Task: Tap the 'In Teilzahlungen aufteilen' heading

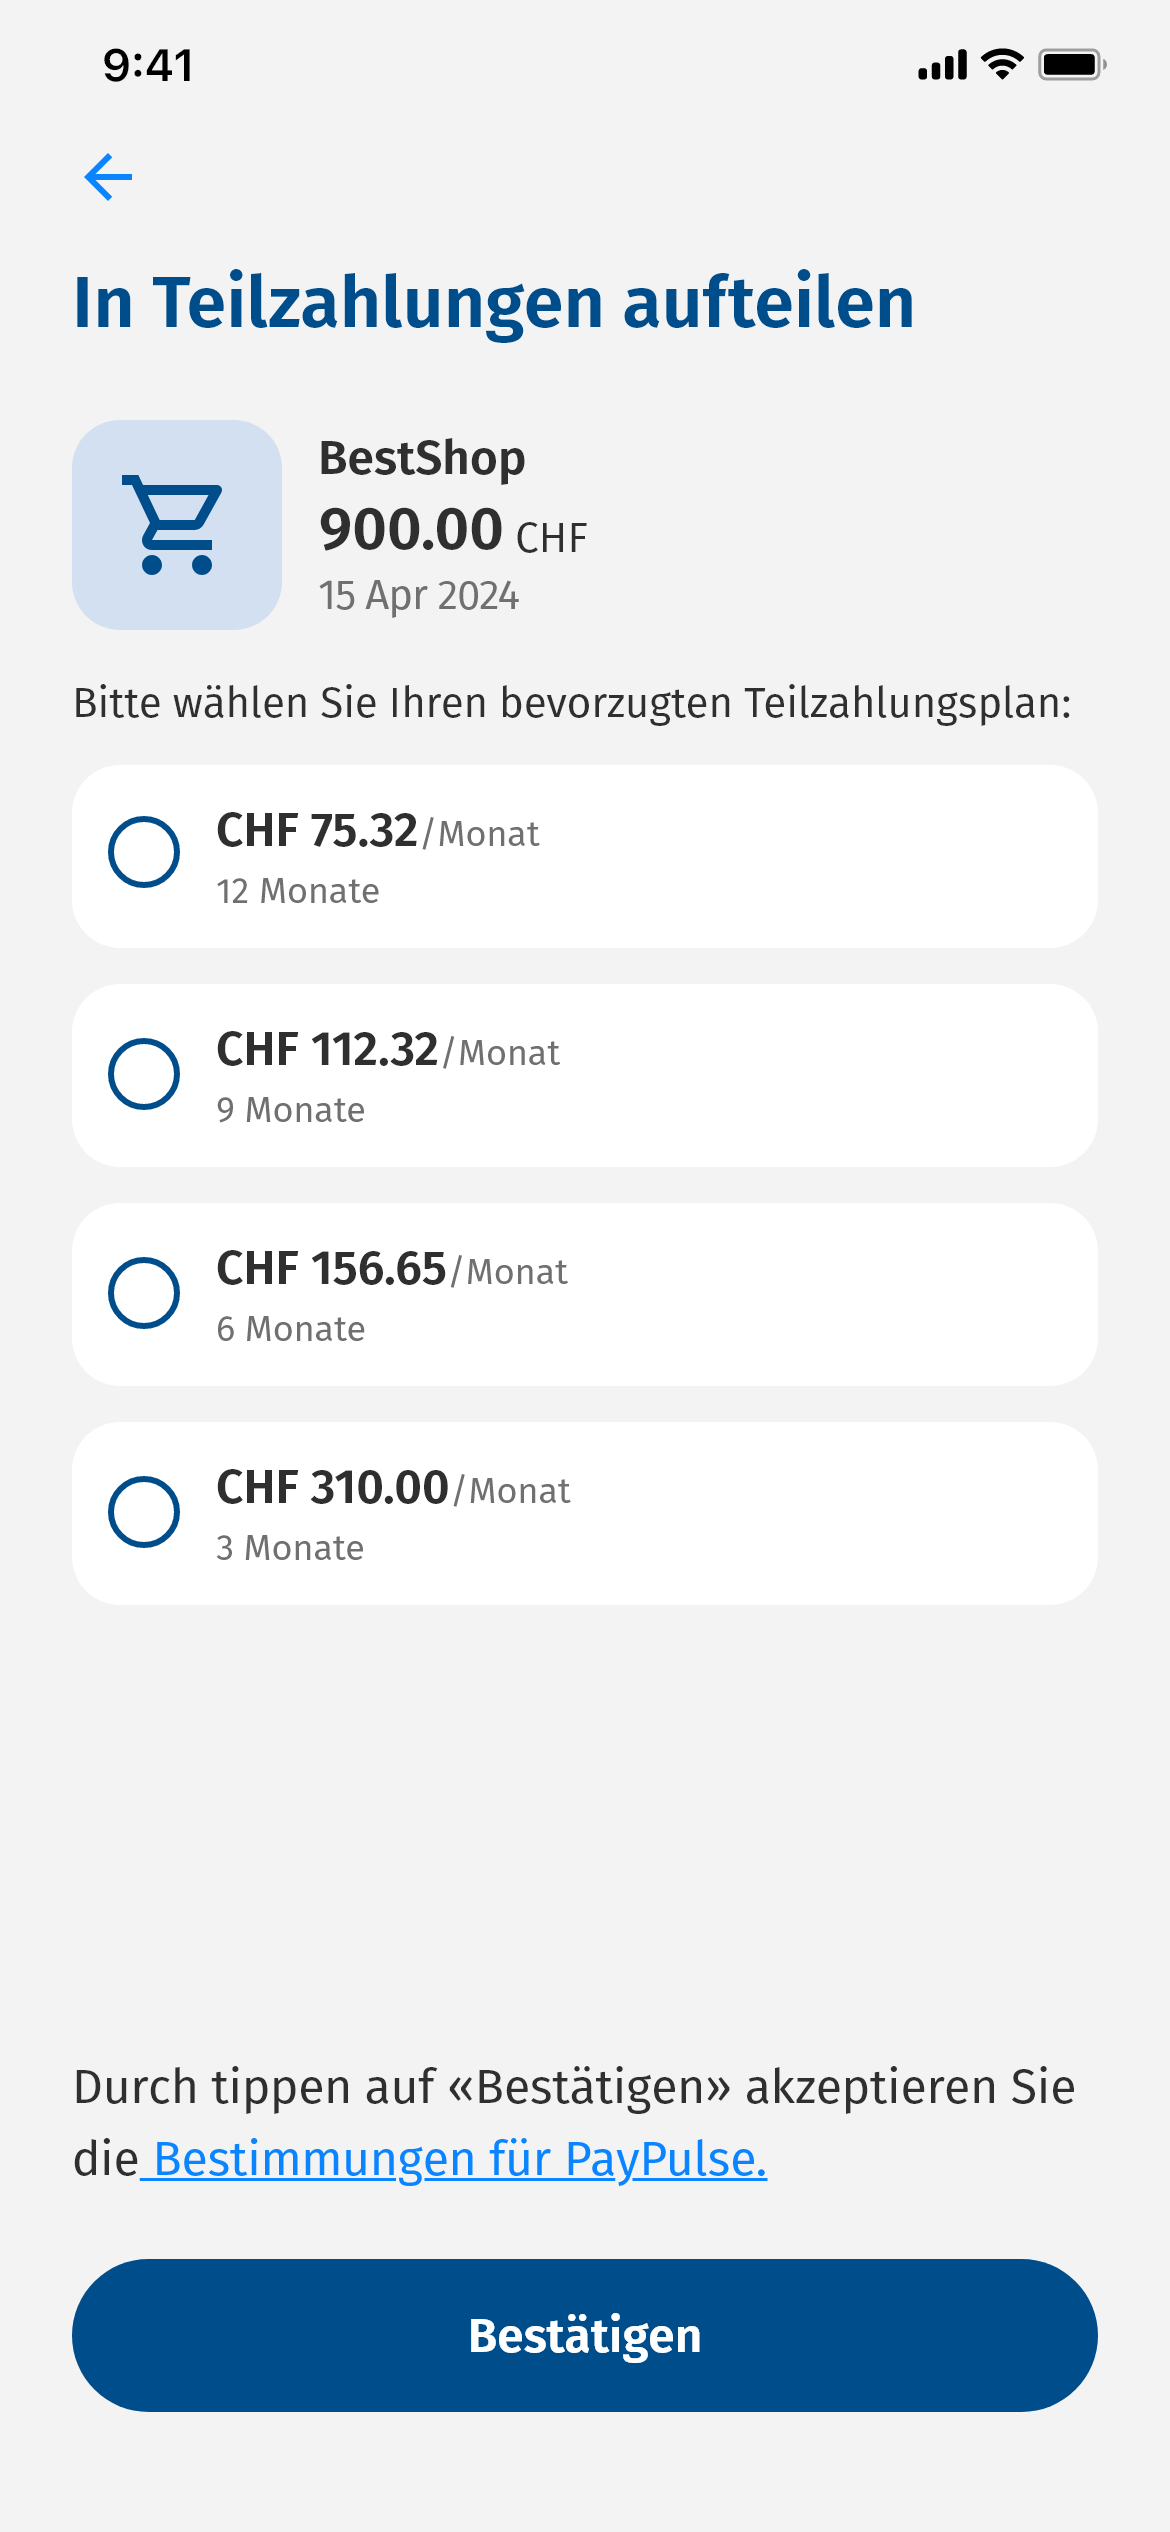Action: [494, 302]
